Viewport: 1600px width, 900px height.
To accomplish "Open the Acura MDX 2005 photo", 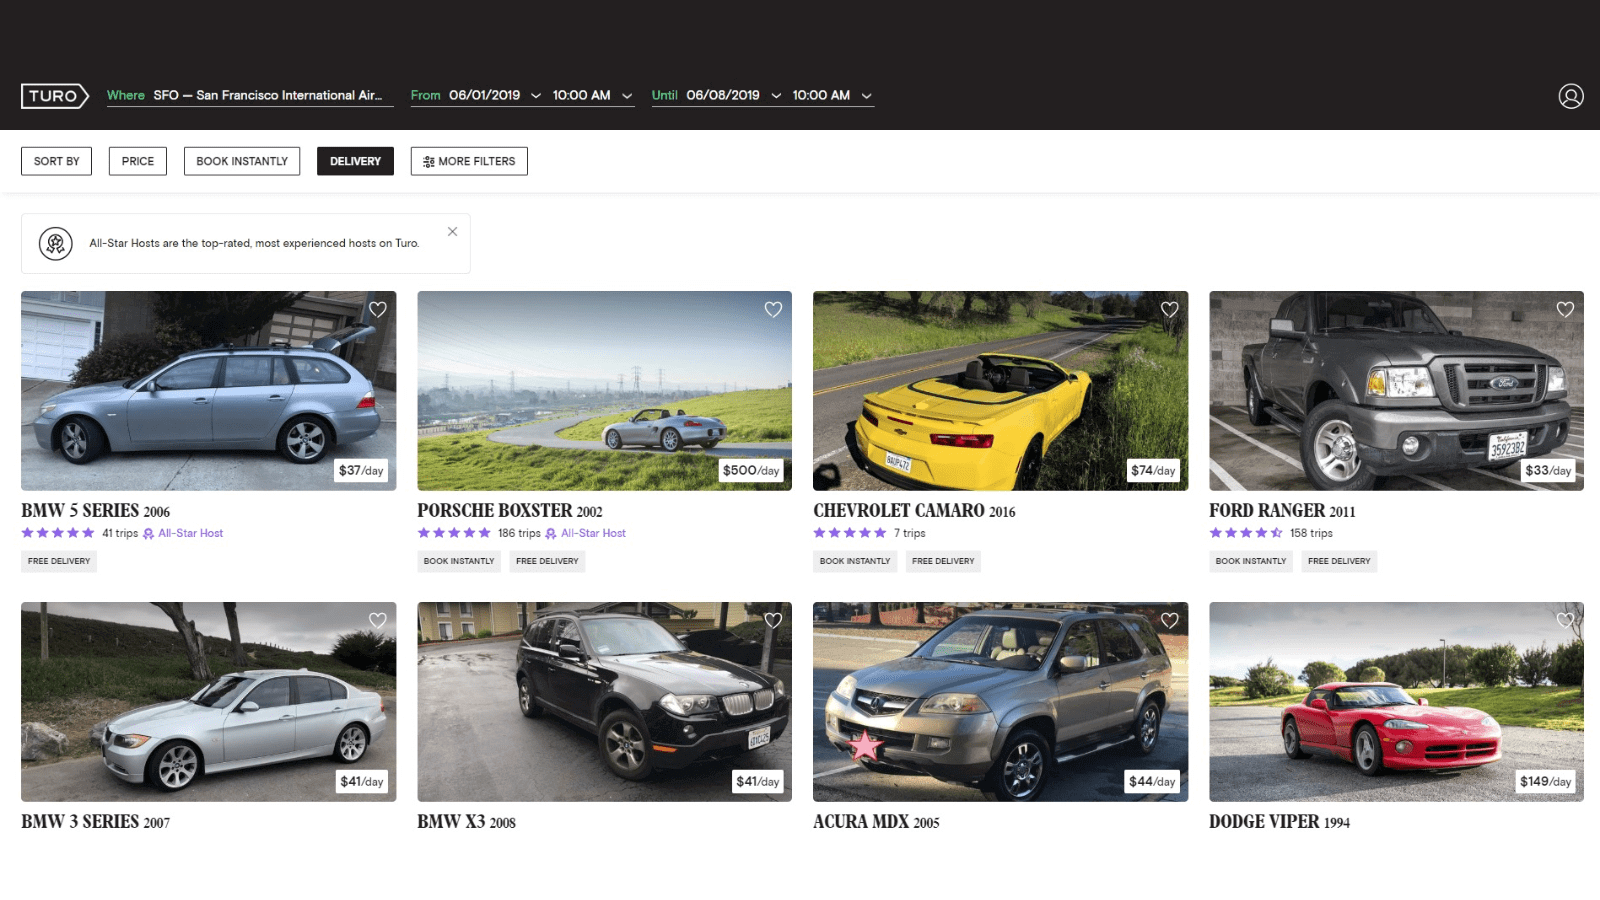I will [x=1000, y=702].
